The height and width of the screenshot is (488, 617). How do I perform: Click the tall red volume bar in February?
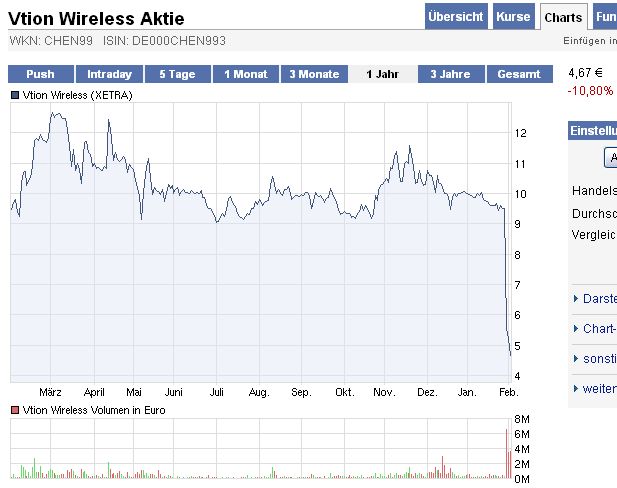[x=507, y=453]
